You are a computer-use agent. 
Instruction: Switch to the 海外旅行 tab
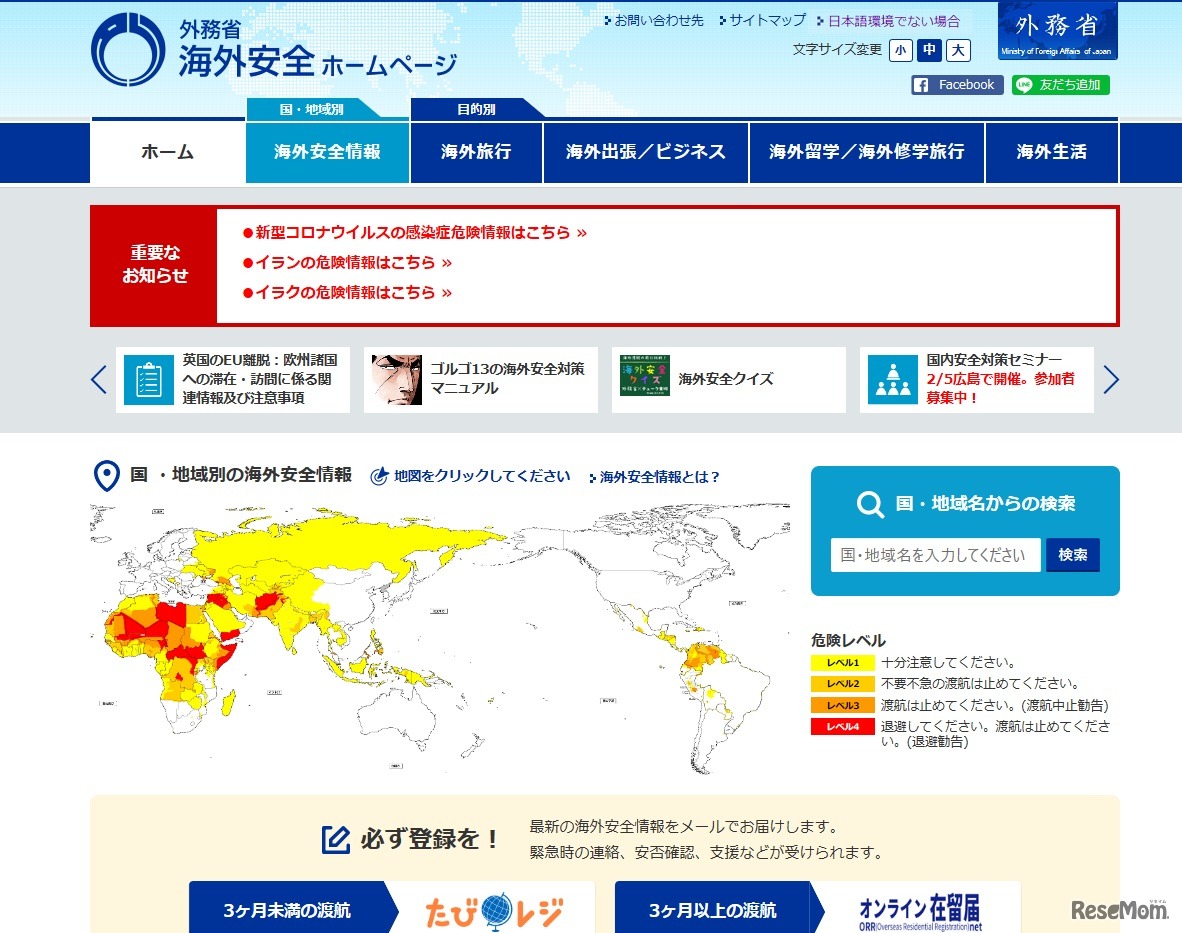[475, 152]
